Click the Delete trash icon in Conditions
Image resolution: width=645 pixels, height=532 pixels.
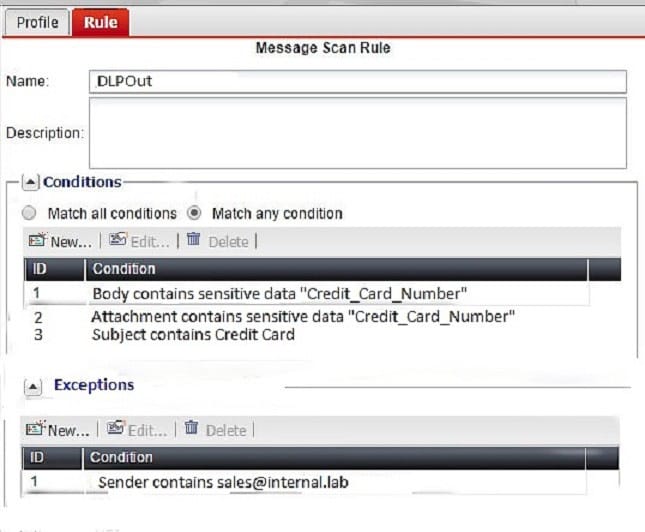194,241
